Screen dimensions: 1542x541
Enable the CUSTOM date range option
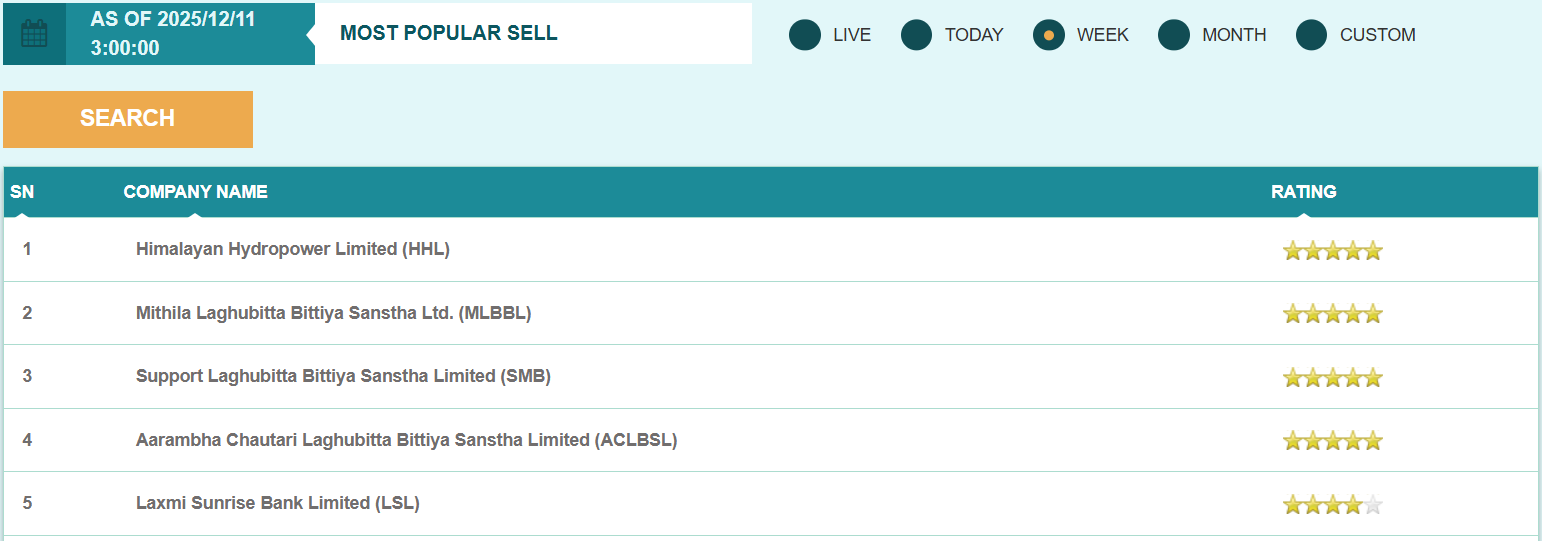pyautogui.click(x=1312, y=35)
